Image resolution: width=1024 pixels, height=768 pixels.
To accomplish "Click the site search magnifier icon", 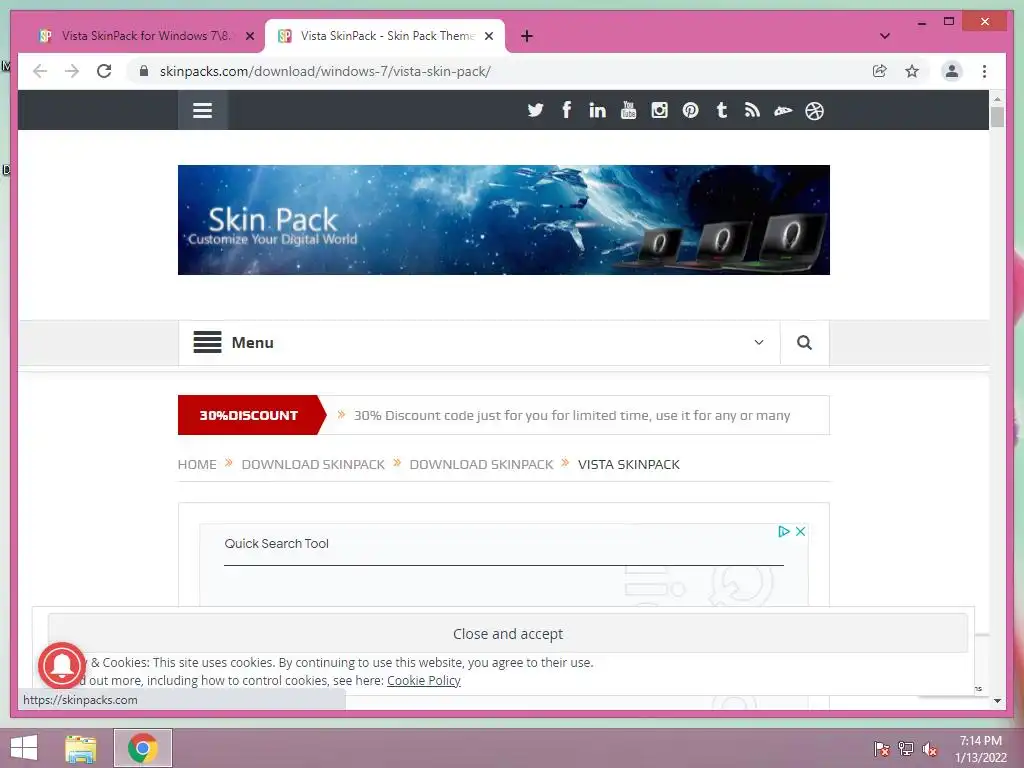I will 804,342.
